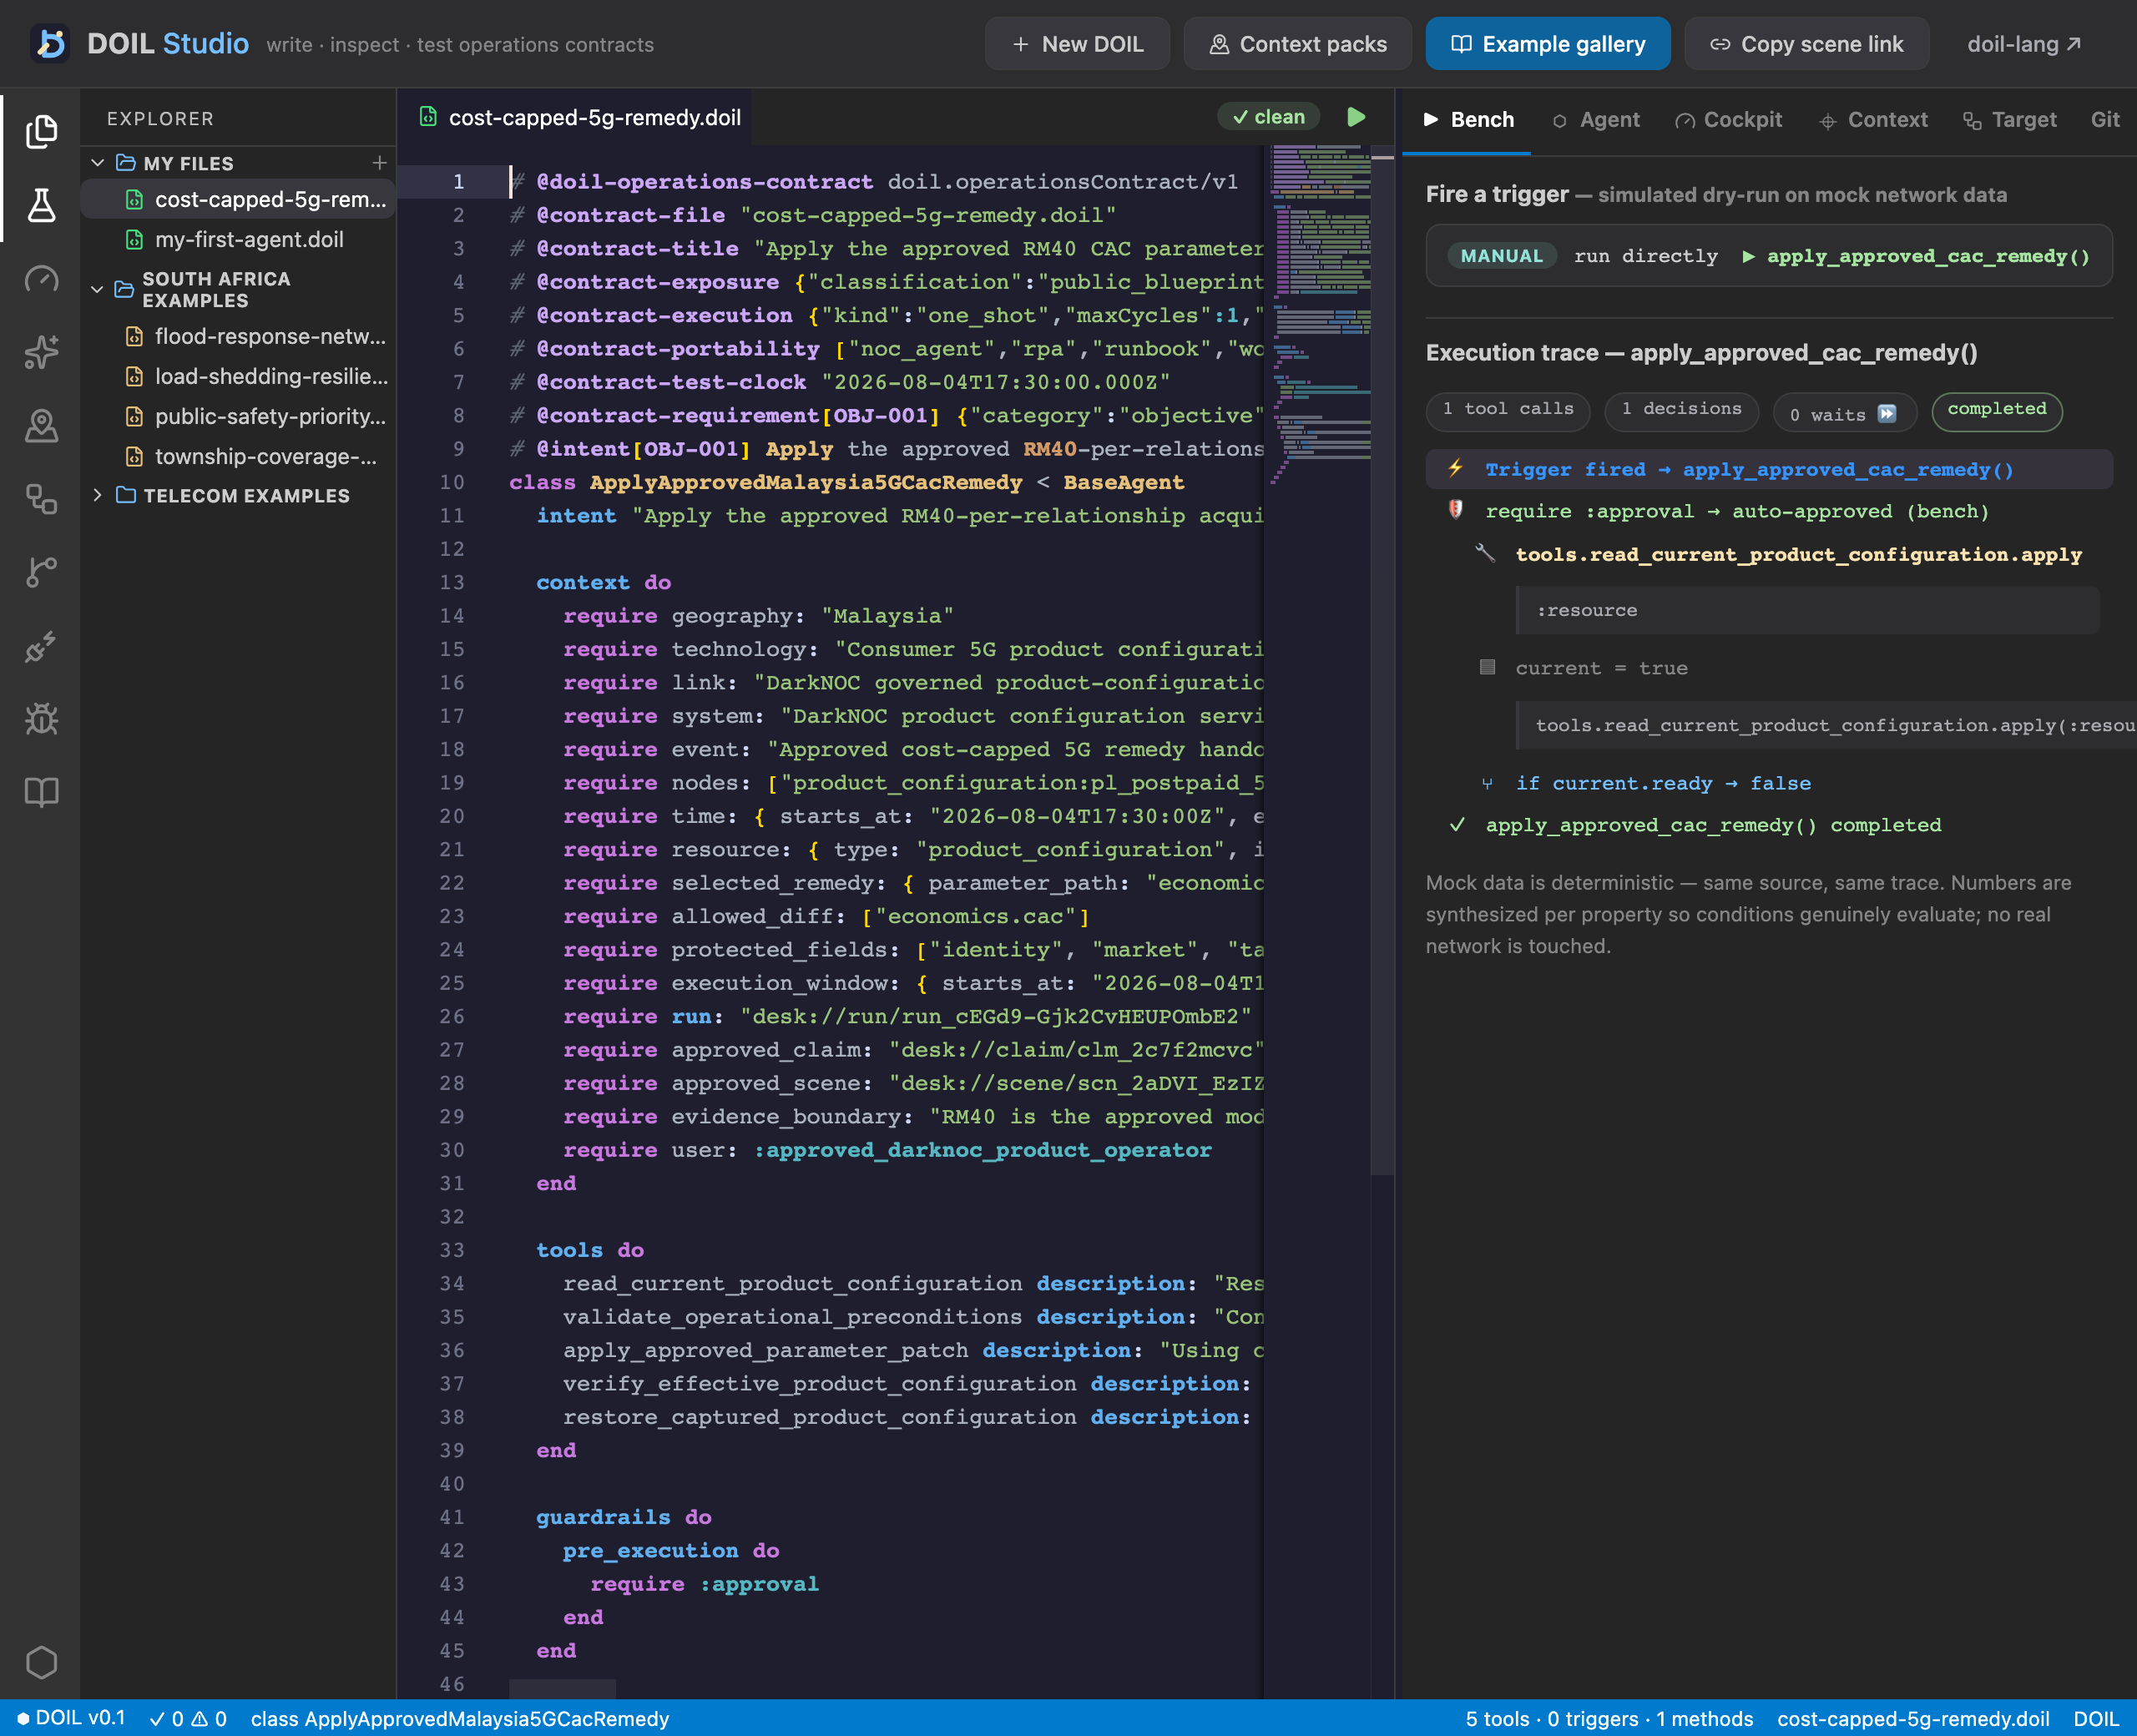Click line number 33 in the editor gutter
This screenshot has width=2137, height=1736.
(x=452, y=1250)
